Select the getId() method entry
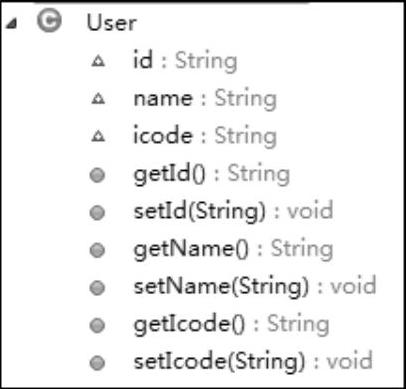 [212, 174]
